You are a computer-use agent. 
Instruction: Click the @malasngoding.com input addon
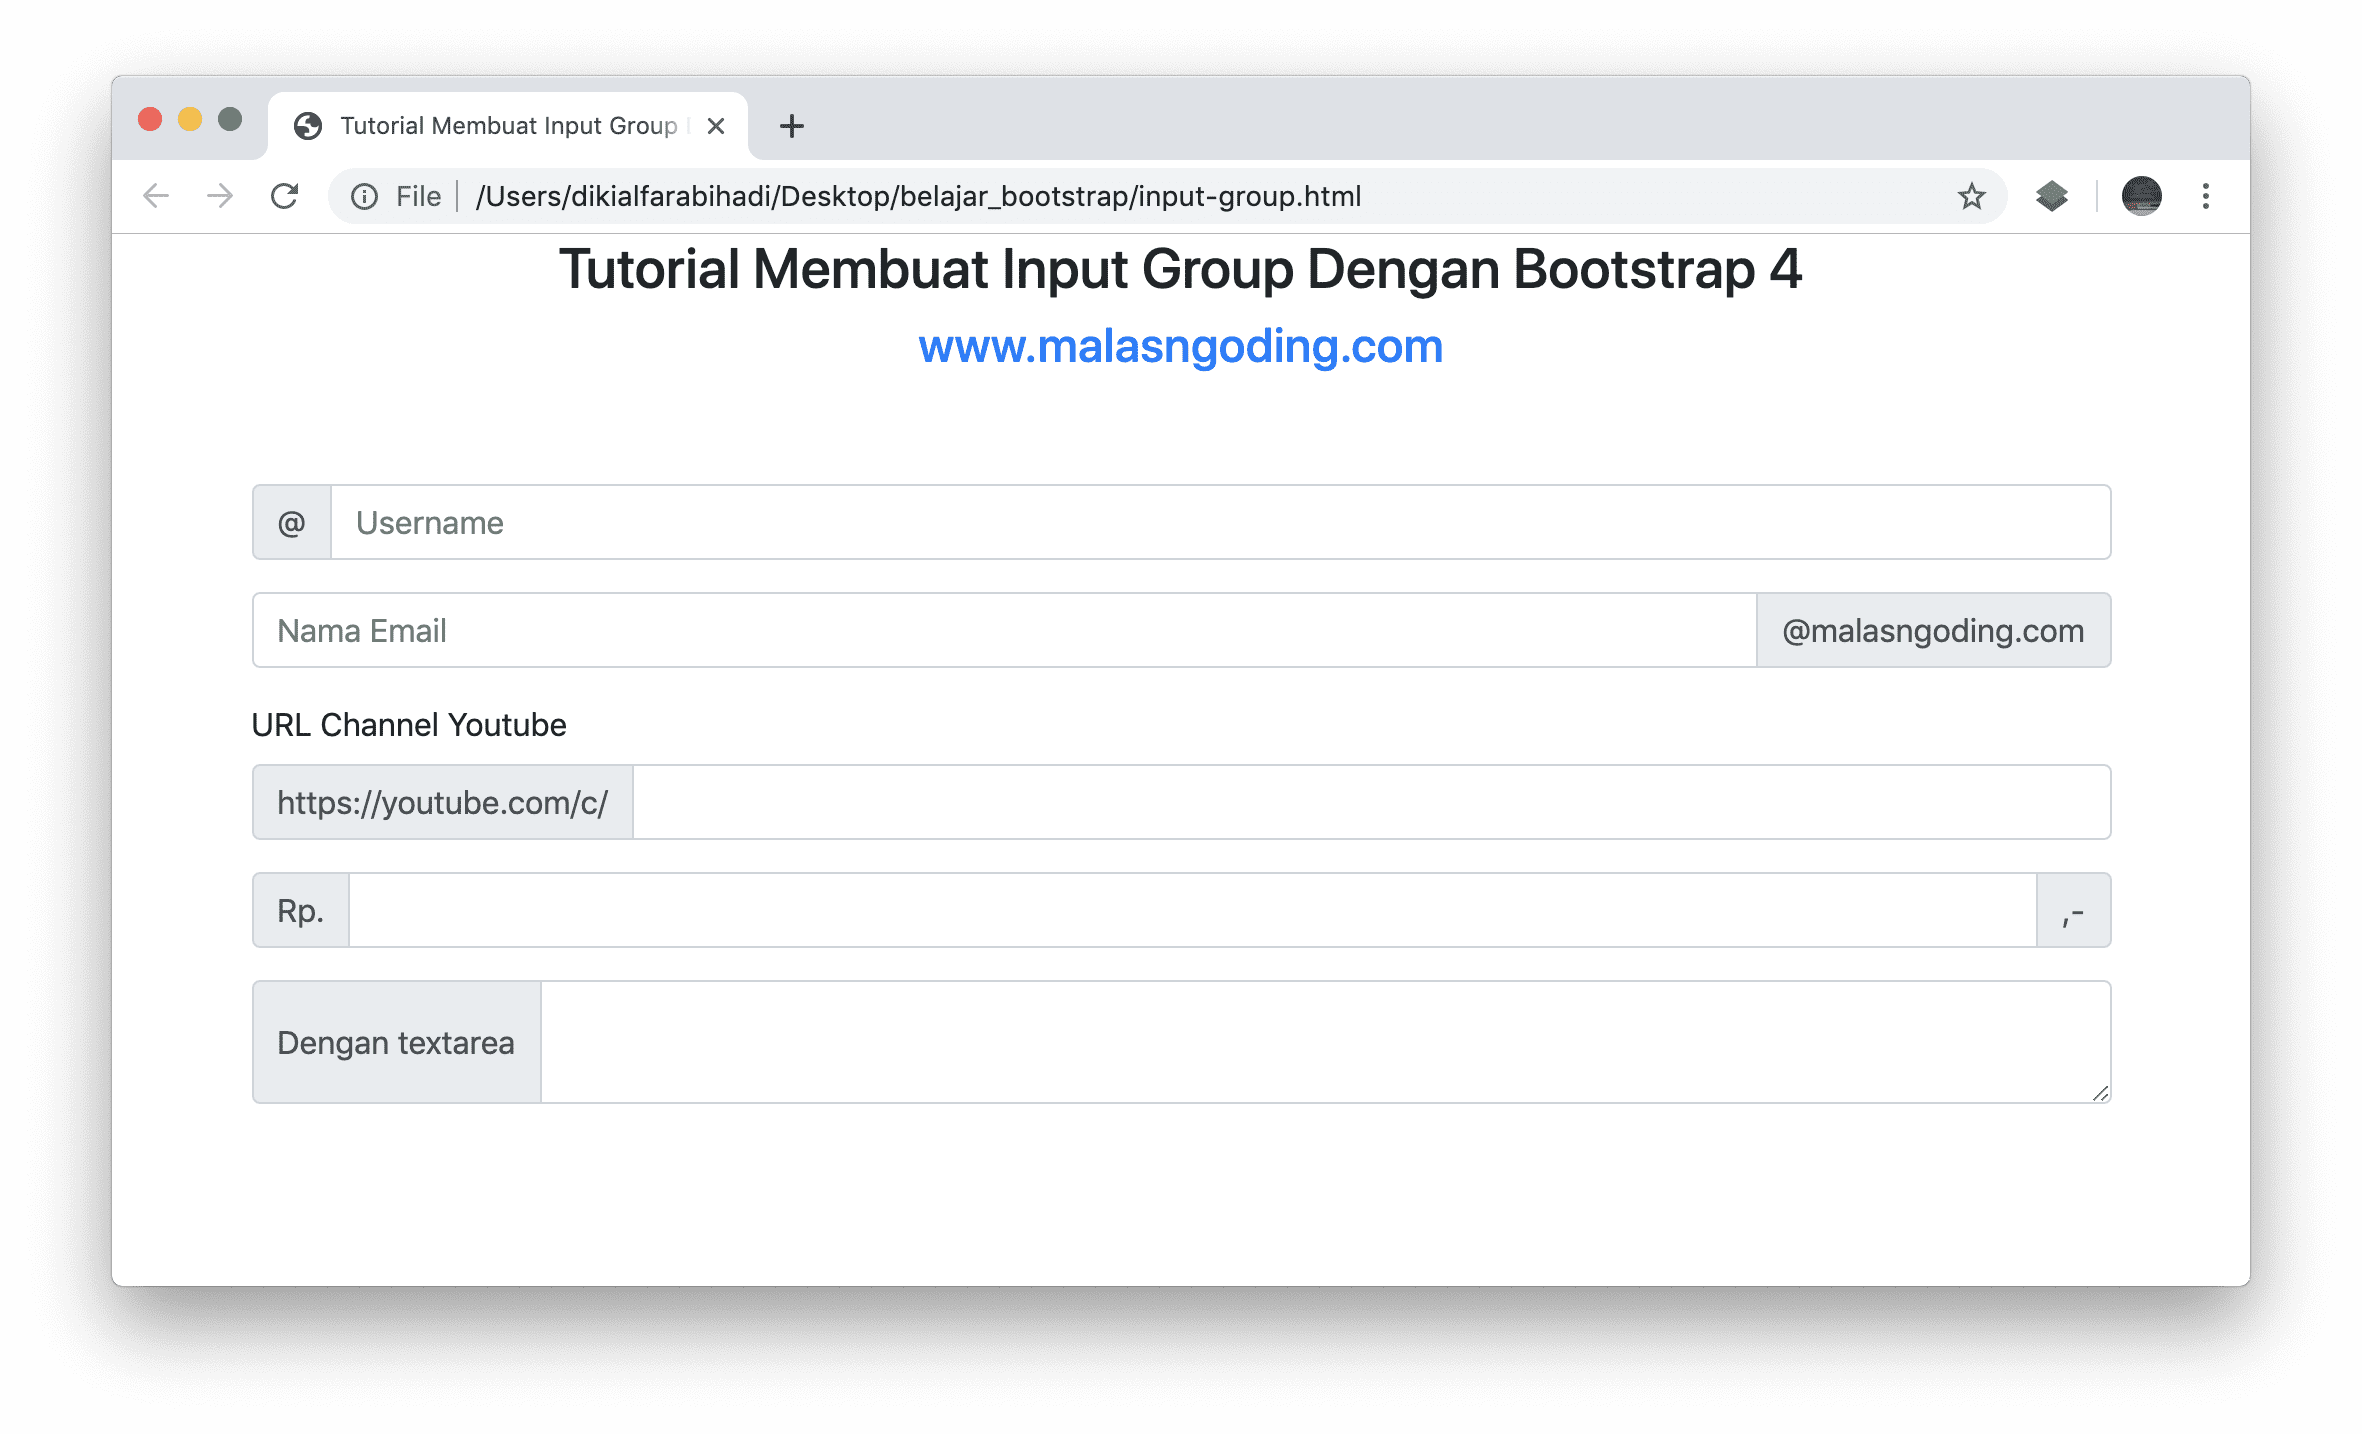[x=1932, y=630]
